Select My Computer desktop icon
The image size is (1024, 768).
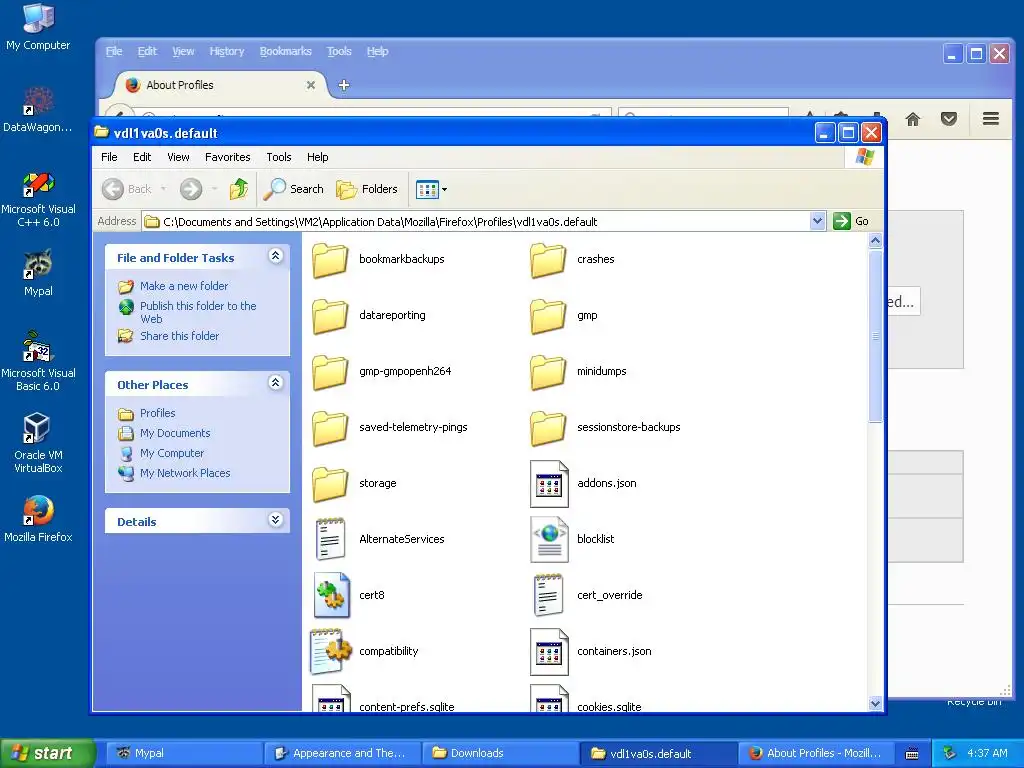pyautogui.click(x=38, y=27)
